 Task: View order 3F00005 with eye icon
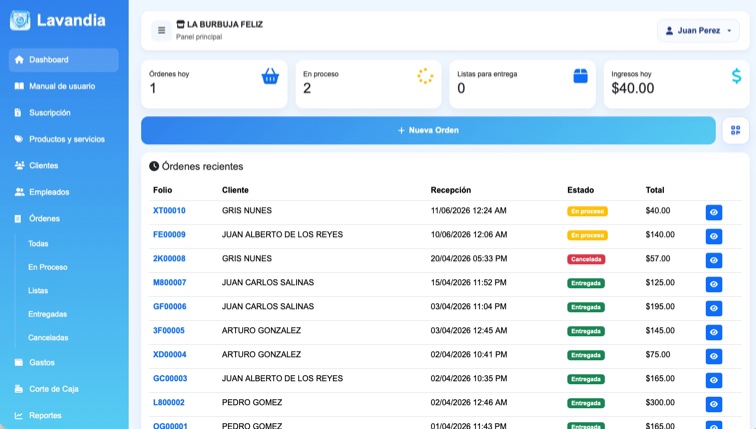pos(714,332)
